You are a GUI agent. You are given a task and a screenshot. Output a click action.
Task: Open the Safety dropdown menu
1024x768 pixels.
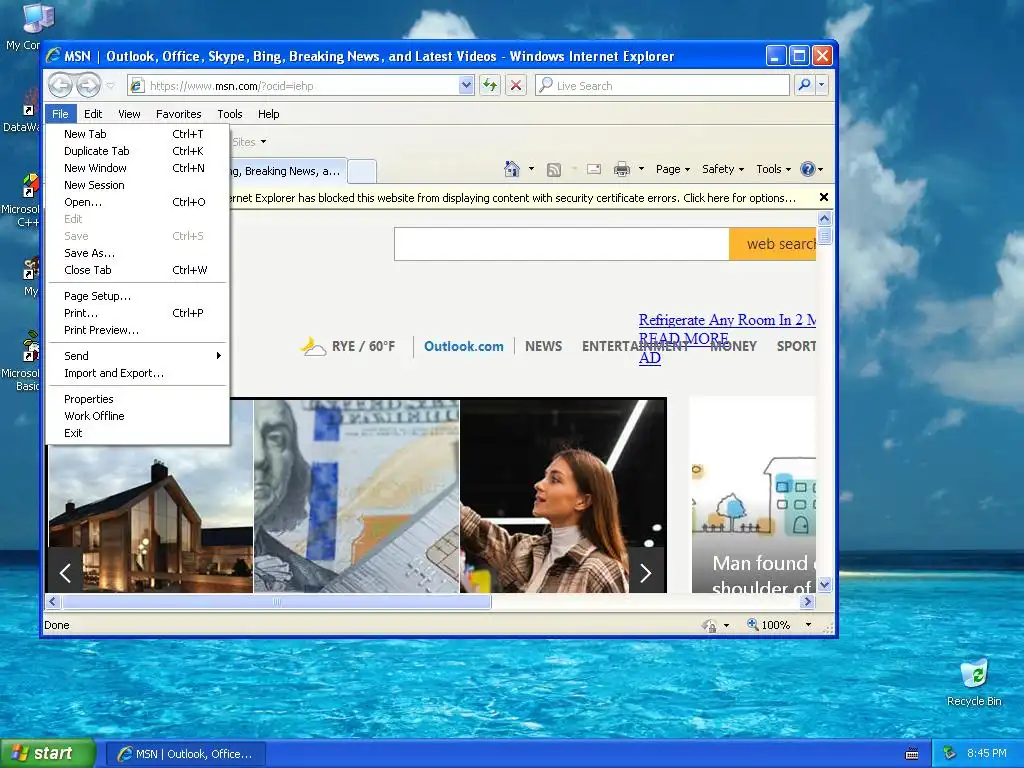(722, 169)
